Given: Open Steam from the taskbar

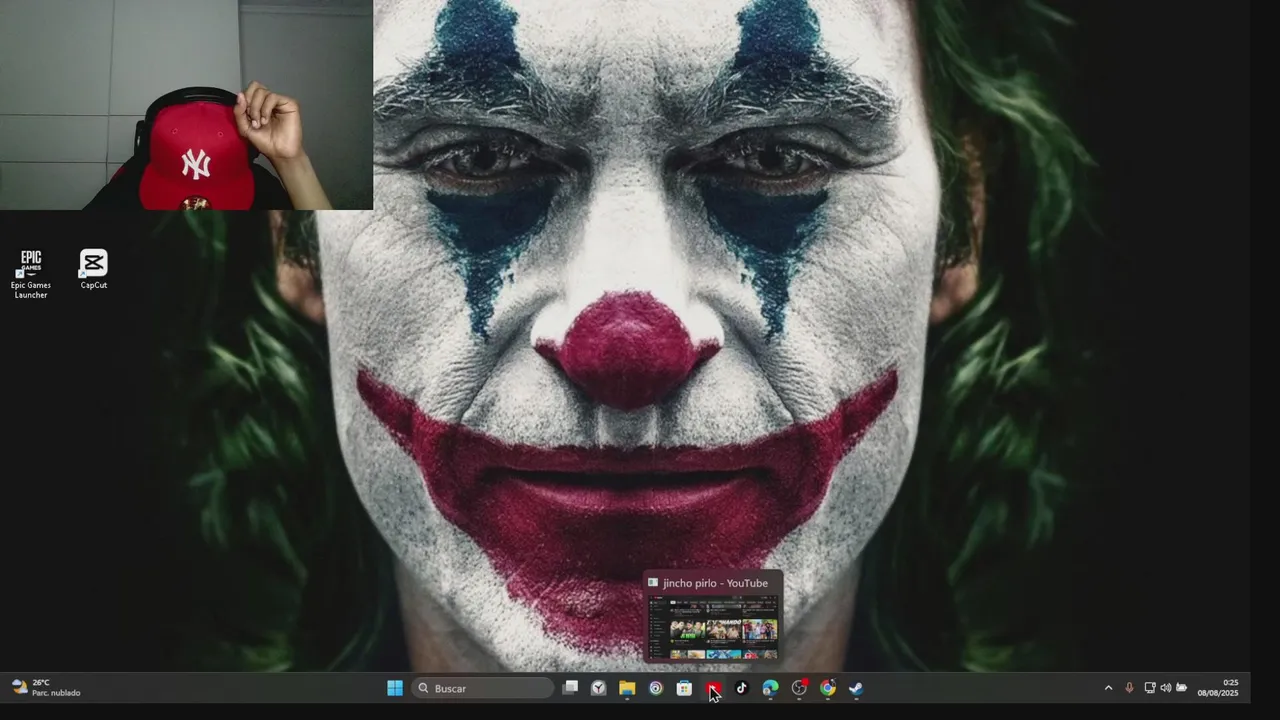Looking at the screenshot, I should click(x=856, y=688).
